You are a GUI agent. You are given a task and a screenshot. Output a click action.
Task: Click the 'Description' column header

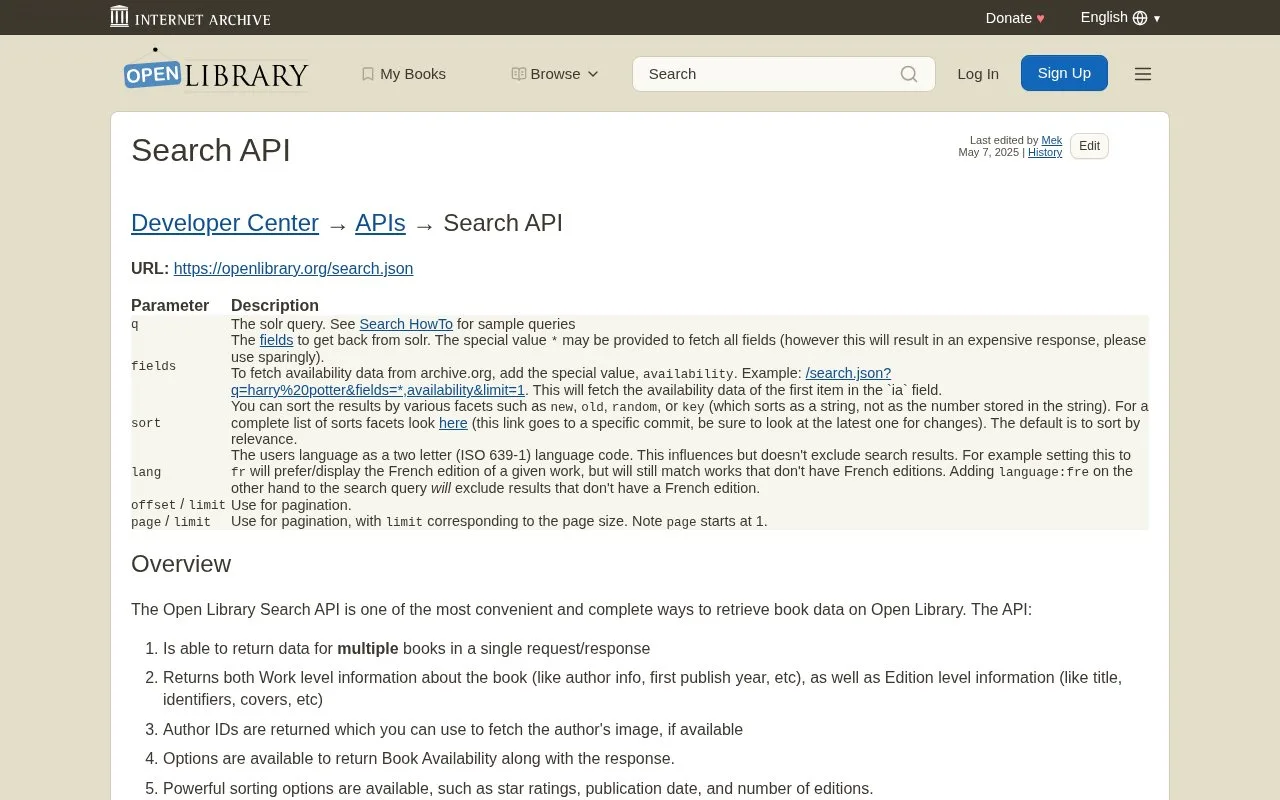[x=275, y=306]
